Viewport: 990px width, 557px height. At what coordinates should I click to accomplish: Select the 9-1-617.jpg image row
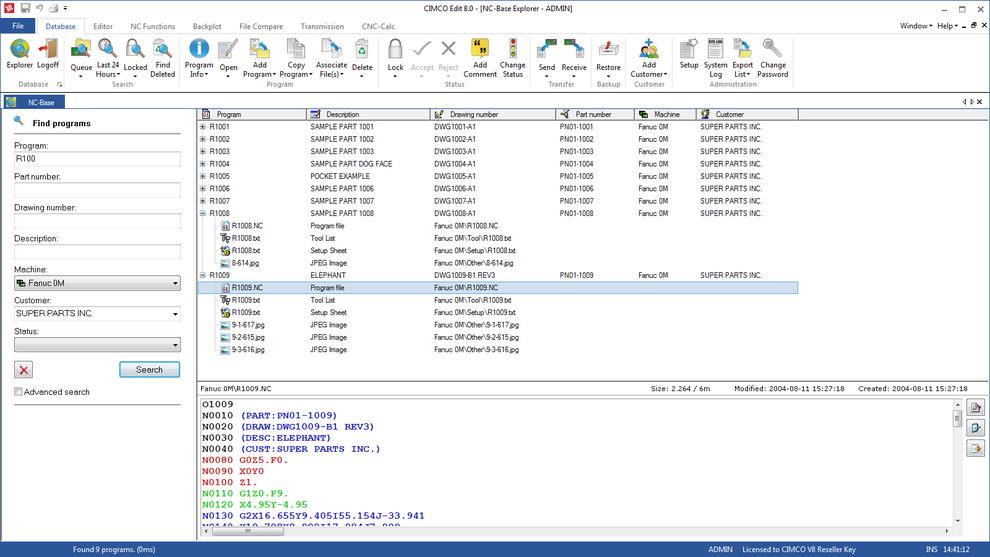pyautogui.click(x=498, y=325)
